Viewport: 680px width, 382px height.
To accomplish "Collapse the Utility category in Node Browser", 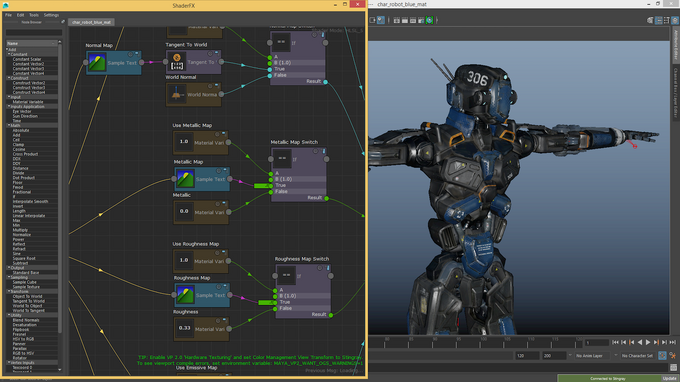I will click(x=9, y=315).
